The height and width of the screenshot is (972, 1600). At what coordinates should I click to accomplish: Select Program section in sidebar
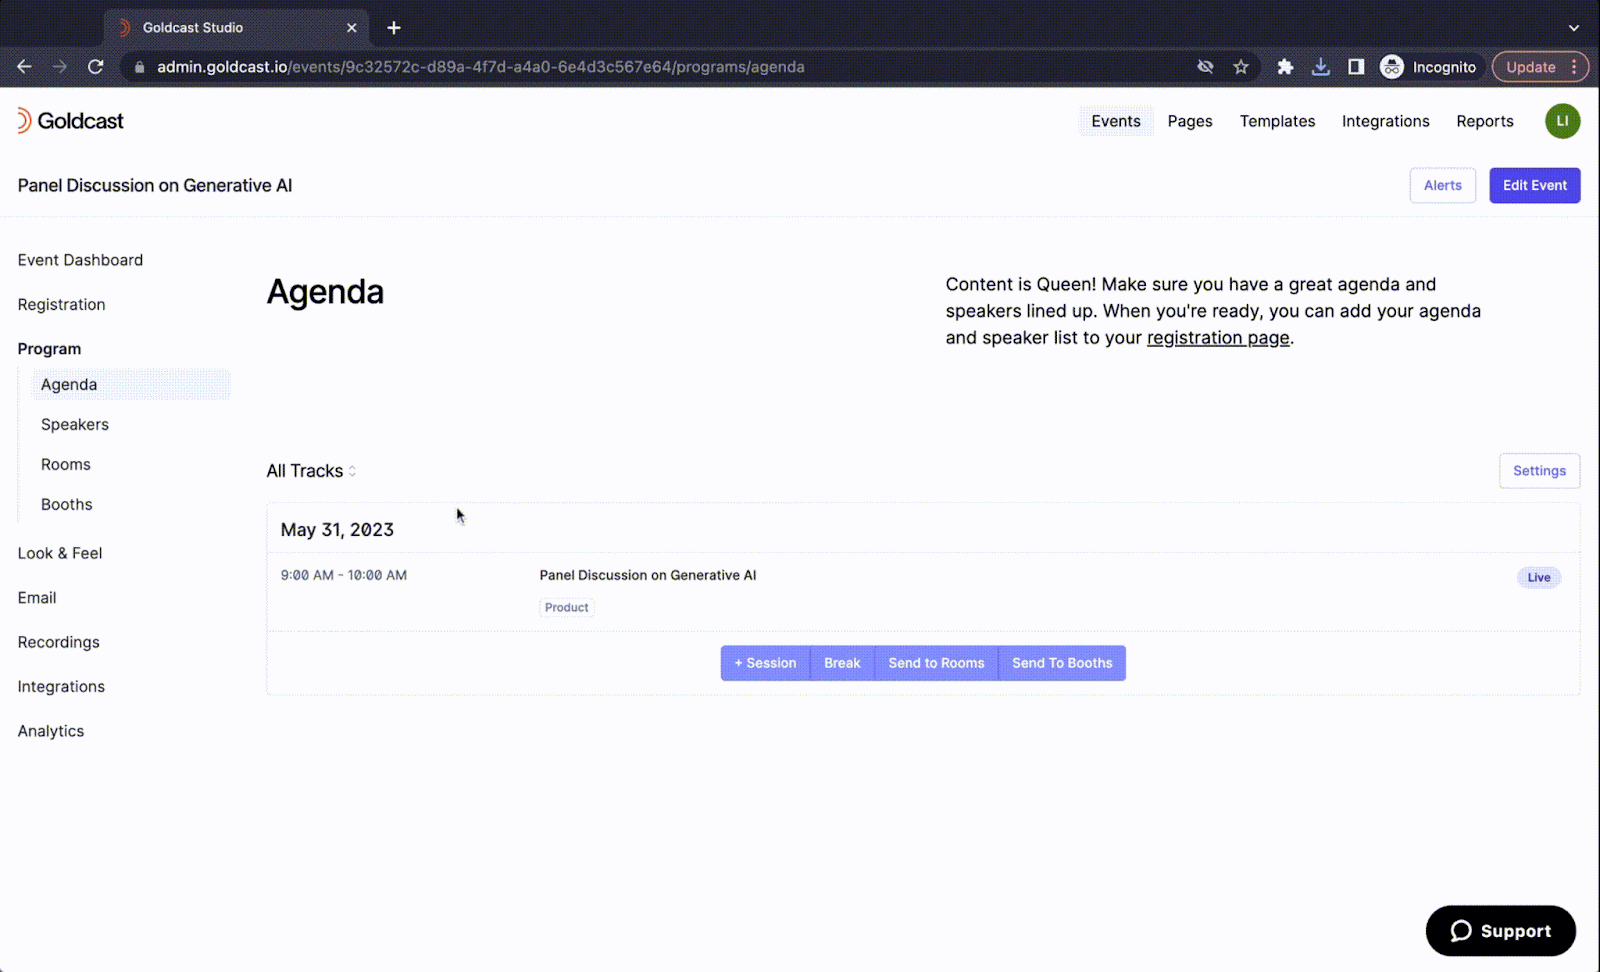49,349
